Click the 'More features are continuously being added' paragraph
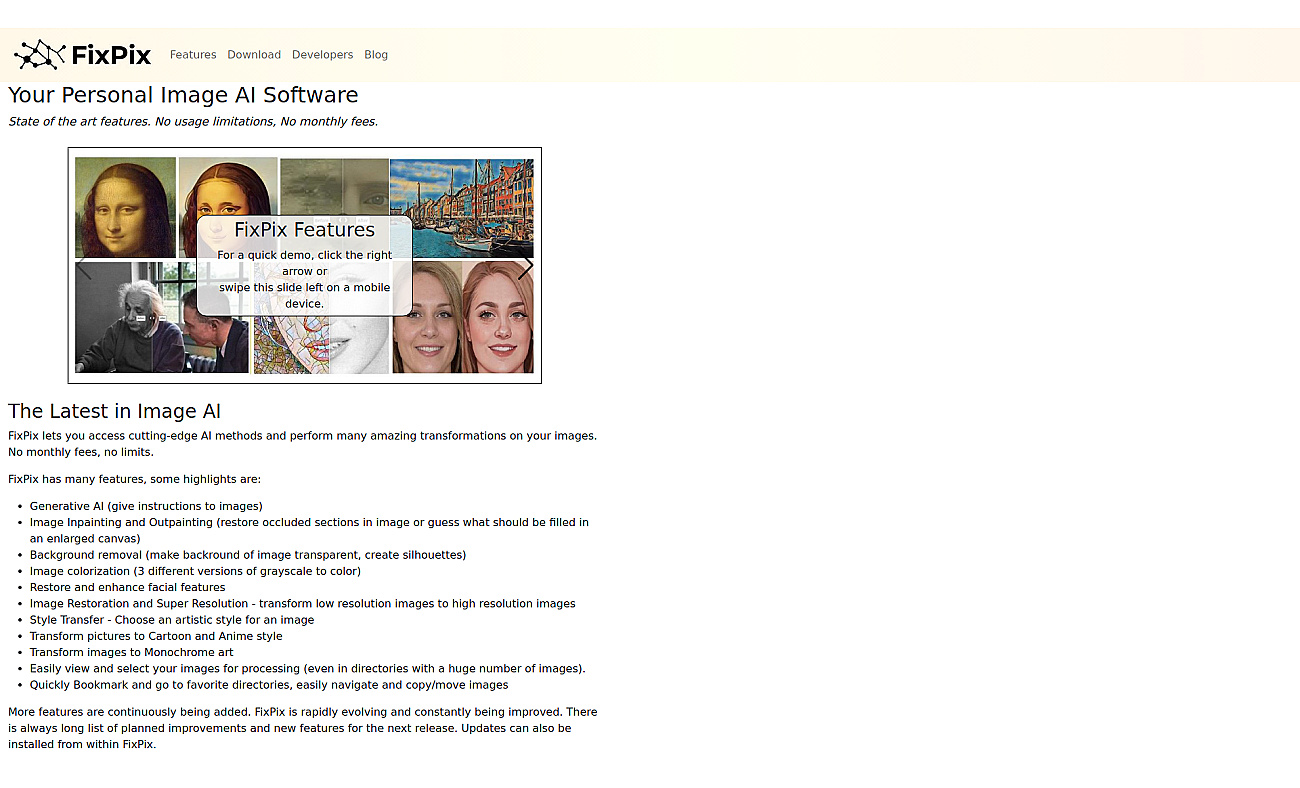 [303, 728]
